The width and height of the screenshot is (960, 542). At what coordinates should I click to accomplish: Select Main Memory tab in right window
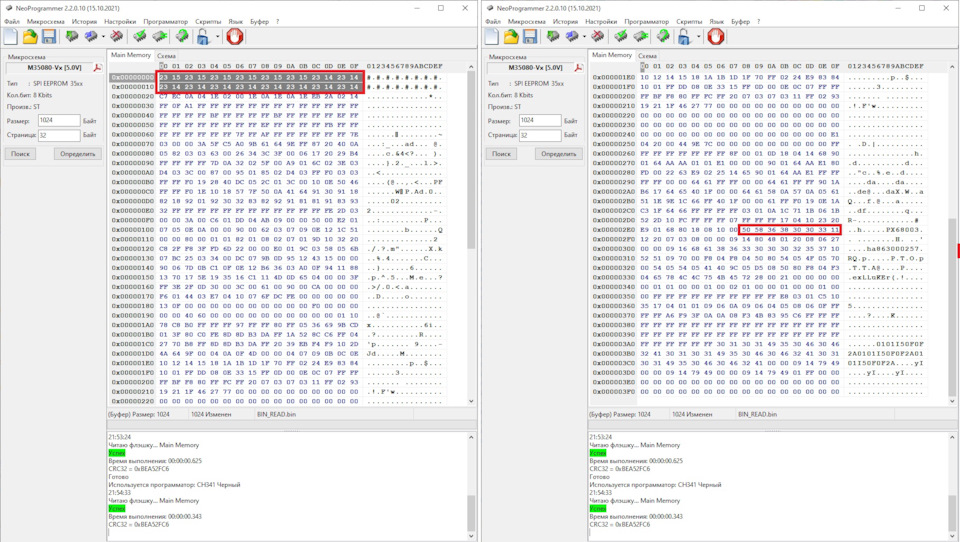pyautogui.click(x=612, y=55)
